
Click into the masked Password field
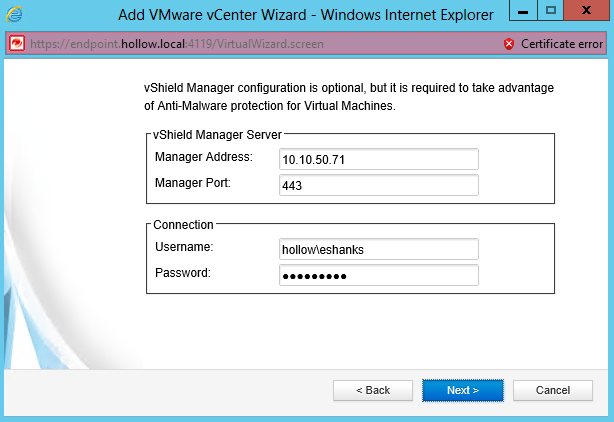tap(379, 275)
